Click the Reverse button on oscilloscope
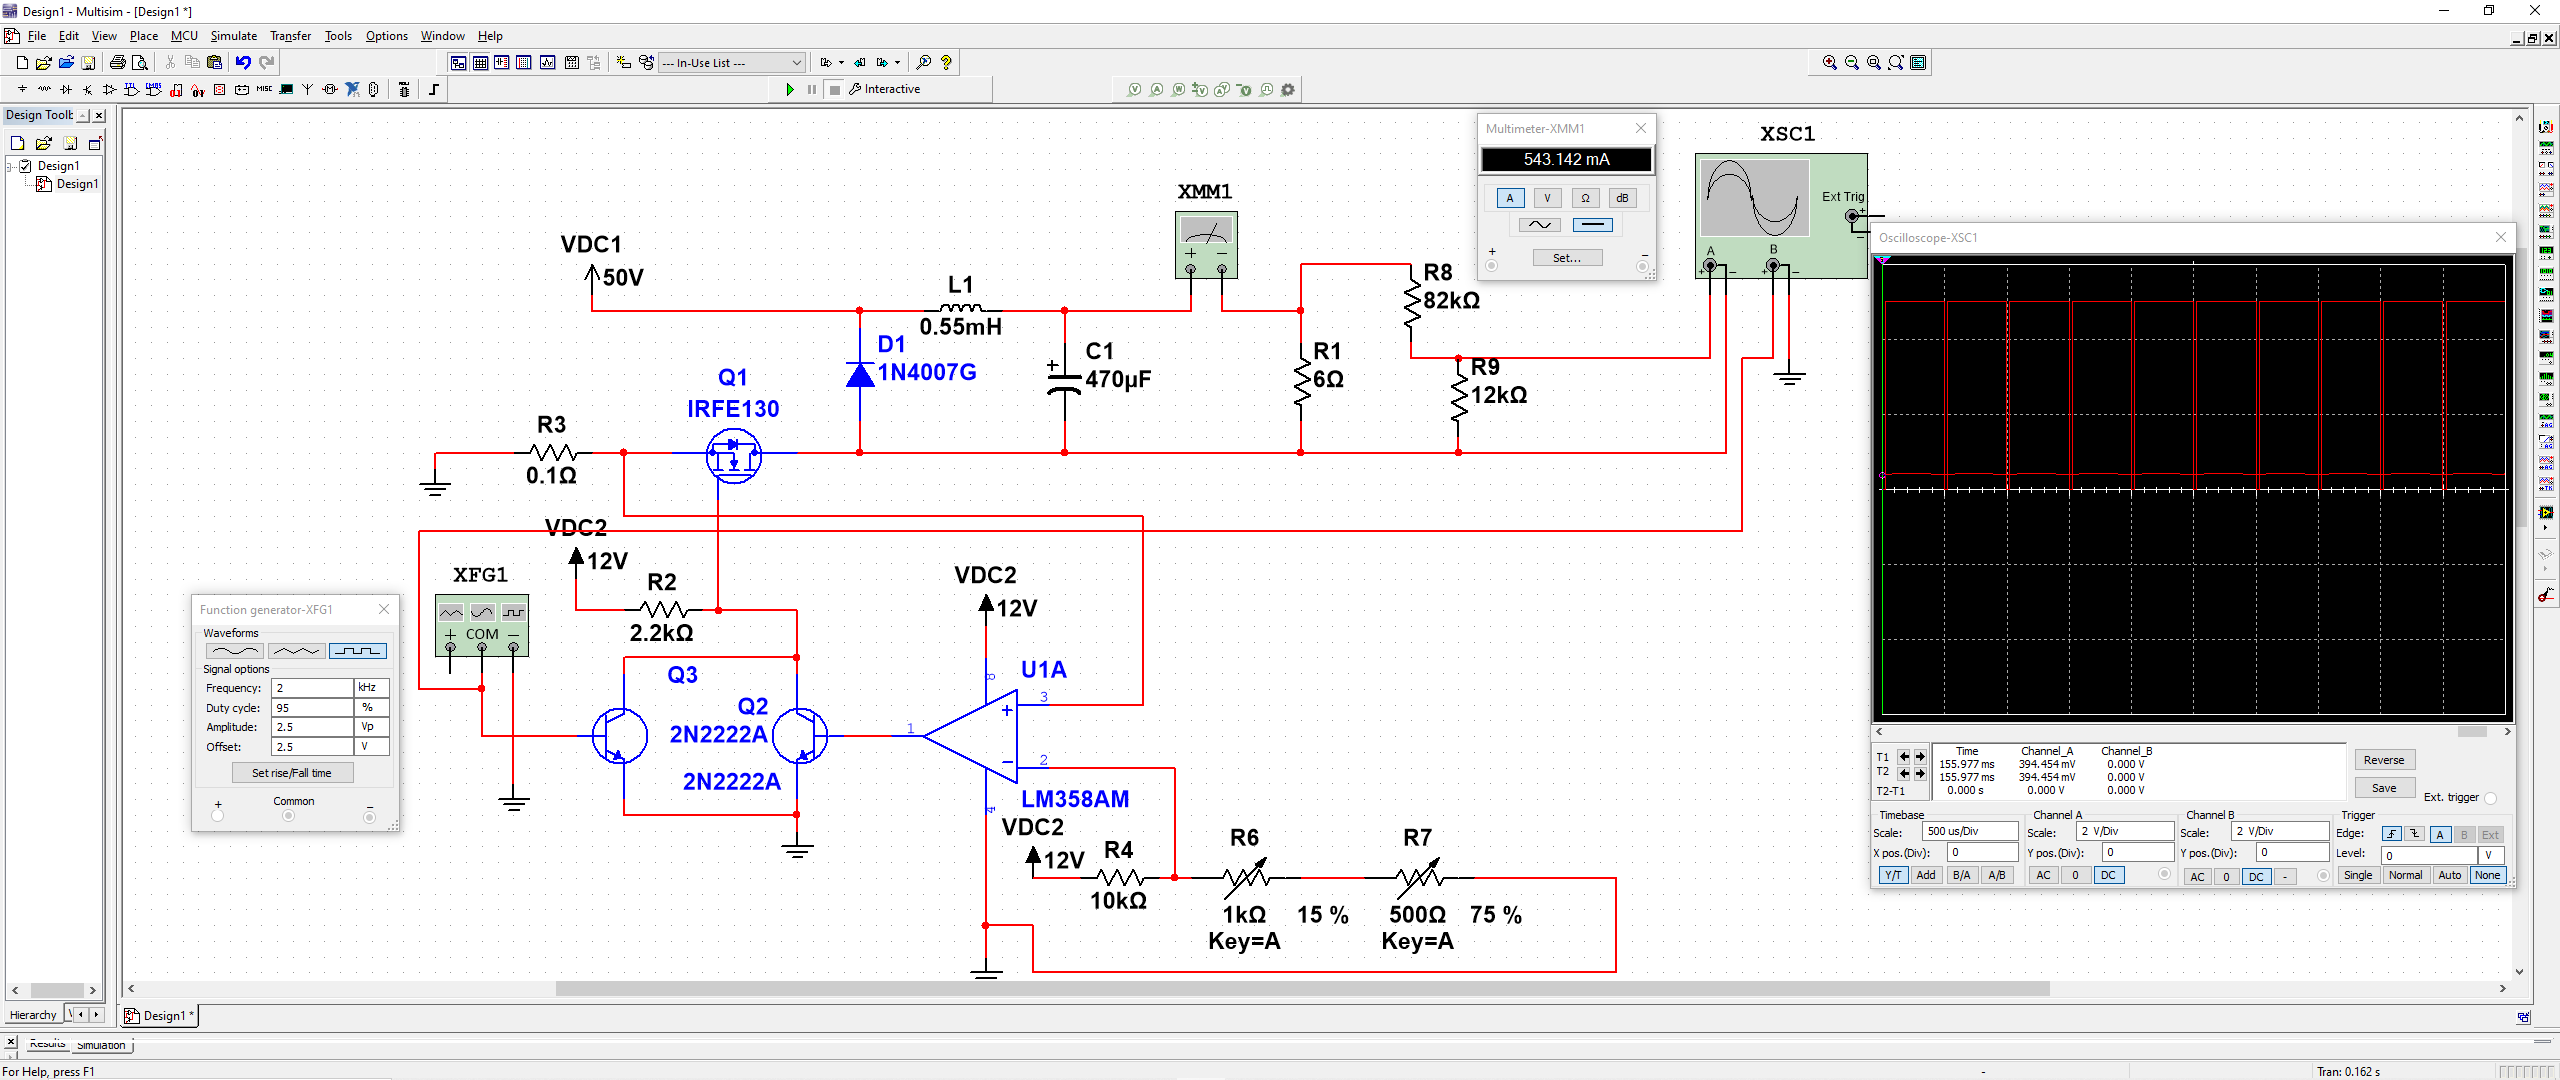 point(2383,760)
